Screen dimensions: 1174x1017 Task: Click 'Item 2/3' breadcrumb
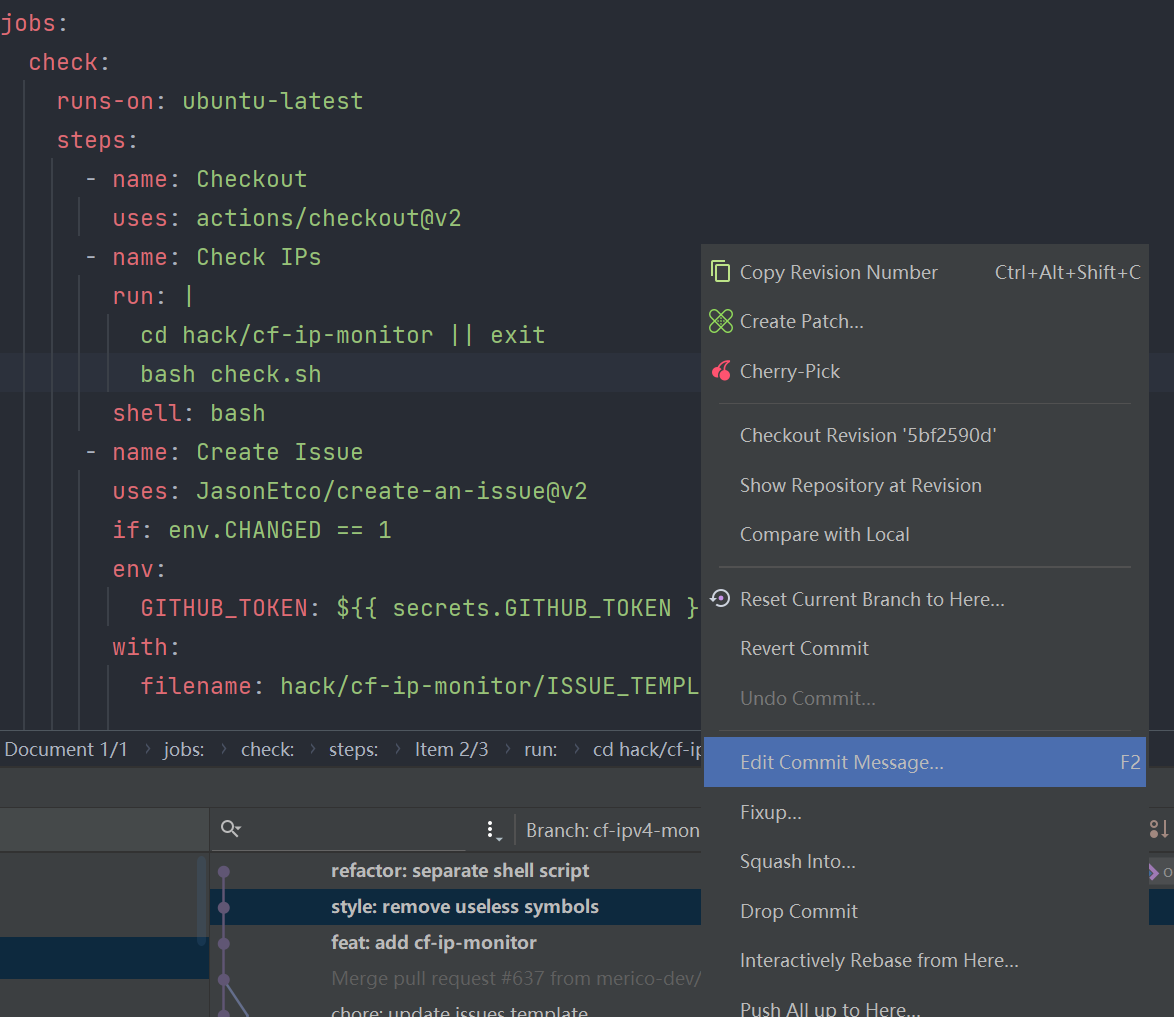pyautogui.click(x=451, y=750)
